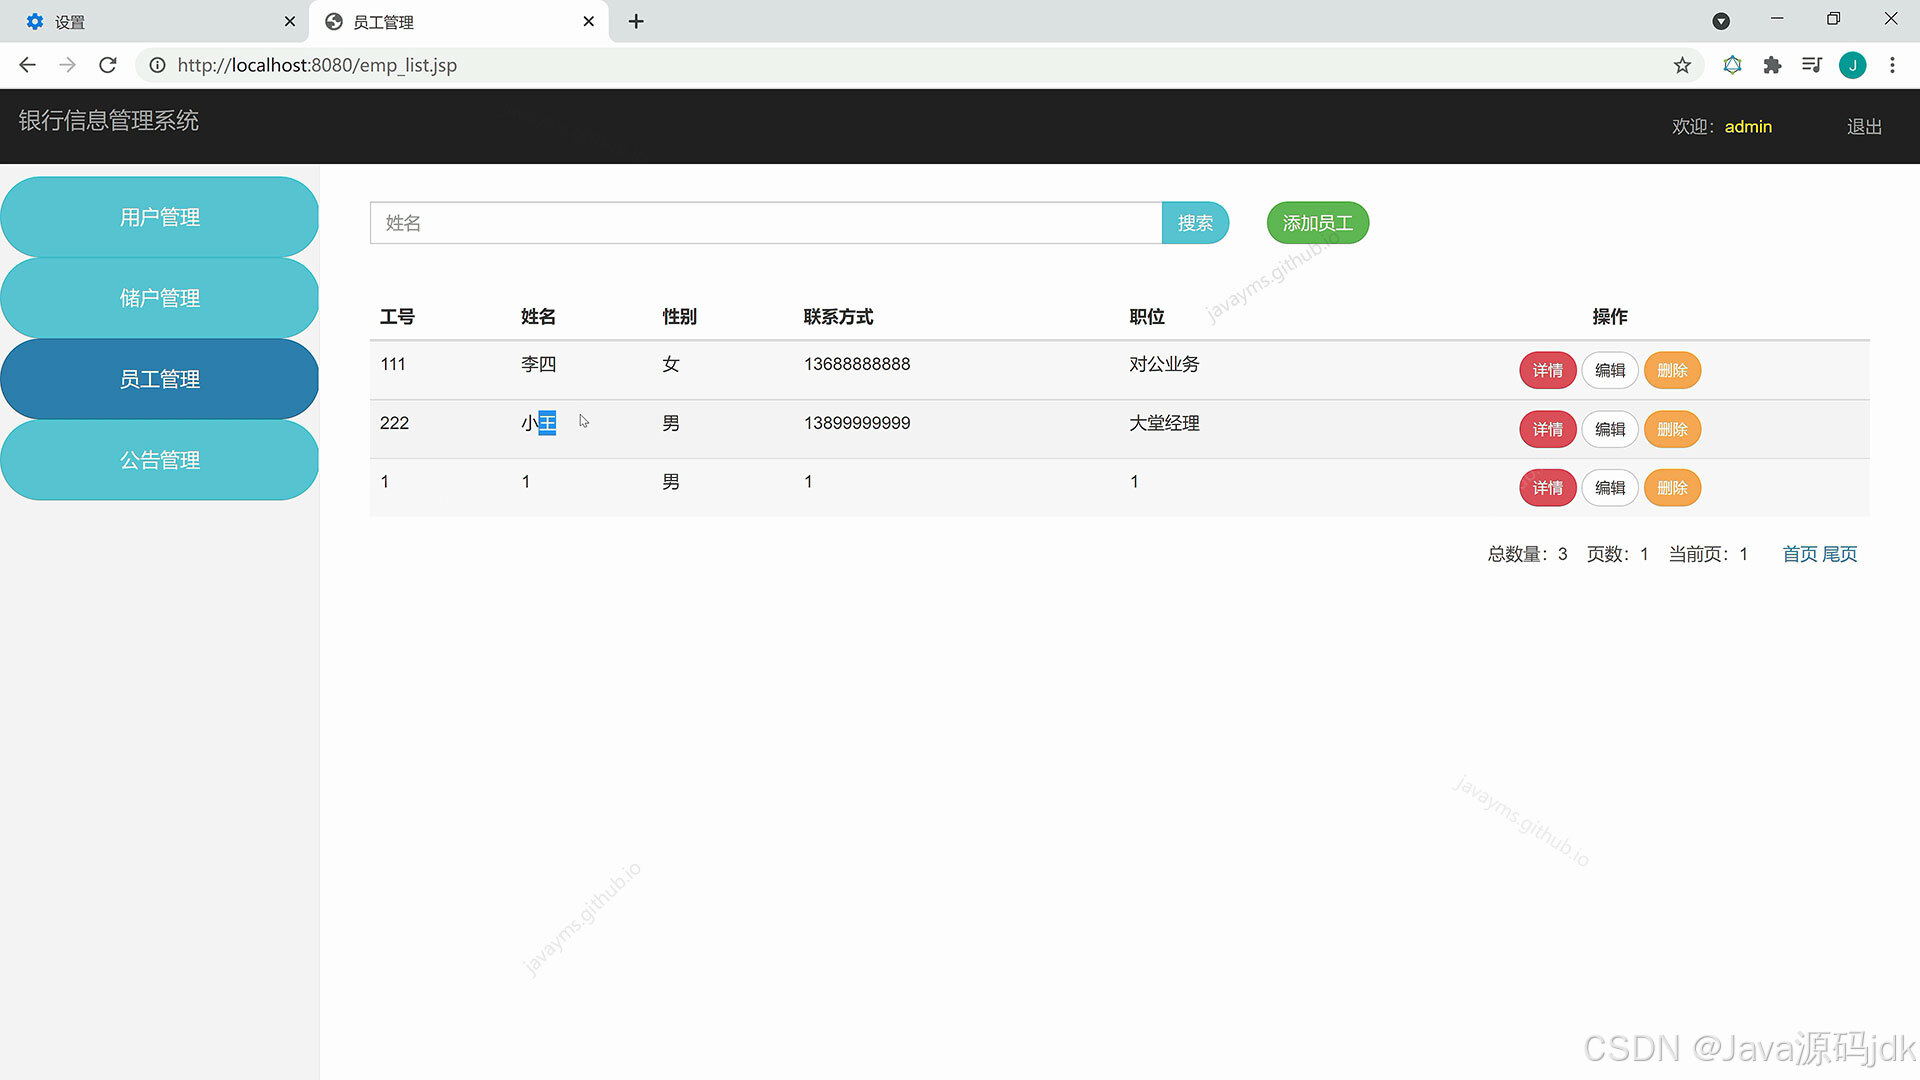Click 删除 for the employee with 工号 1
The image size is (1920, 1080).
click(x=1672, y=488)
